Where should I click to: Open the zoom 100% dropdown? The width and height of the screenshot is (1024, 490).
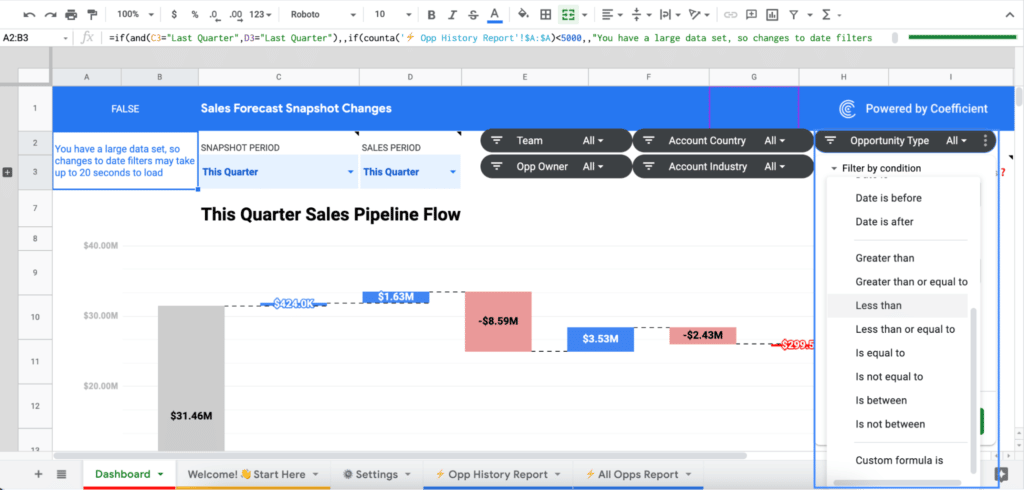tap(136, 14)
